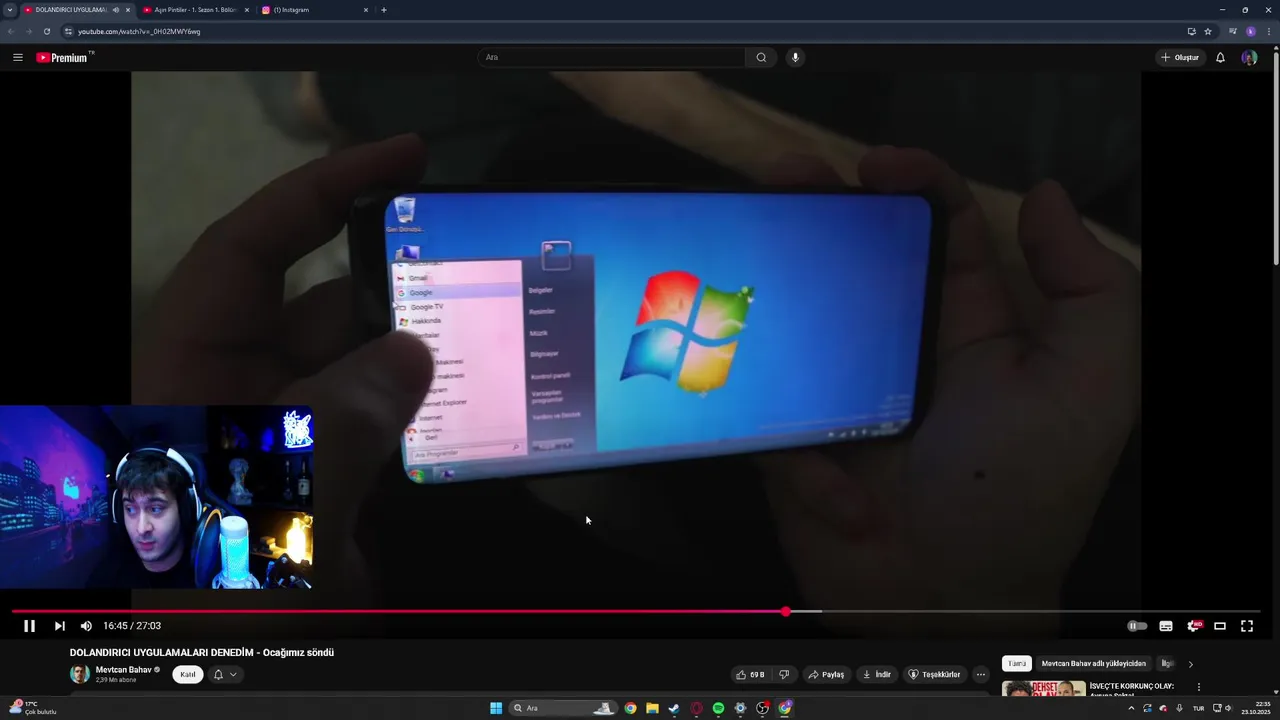Pause the video playback
1280x720 pixels.
(29, 626)
